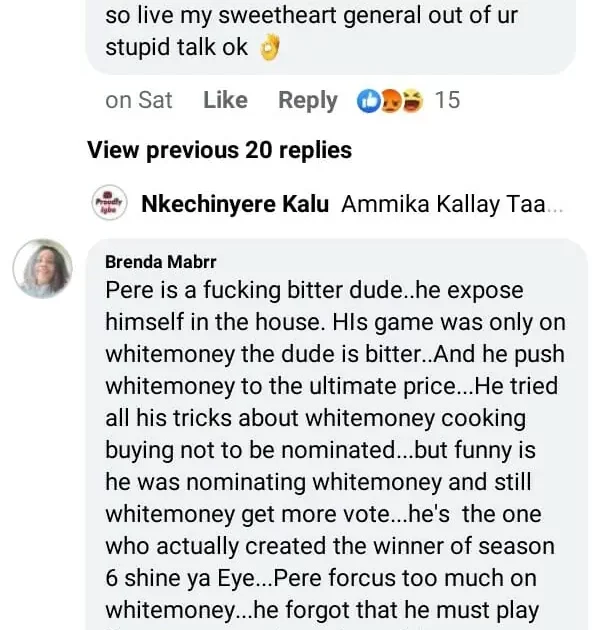The width and height of the screenshot is (600, 630).
Task: Click the laughing Haha reaction icon
Action: click(413, 100)
